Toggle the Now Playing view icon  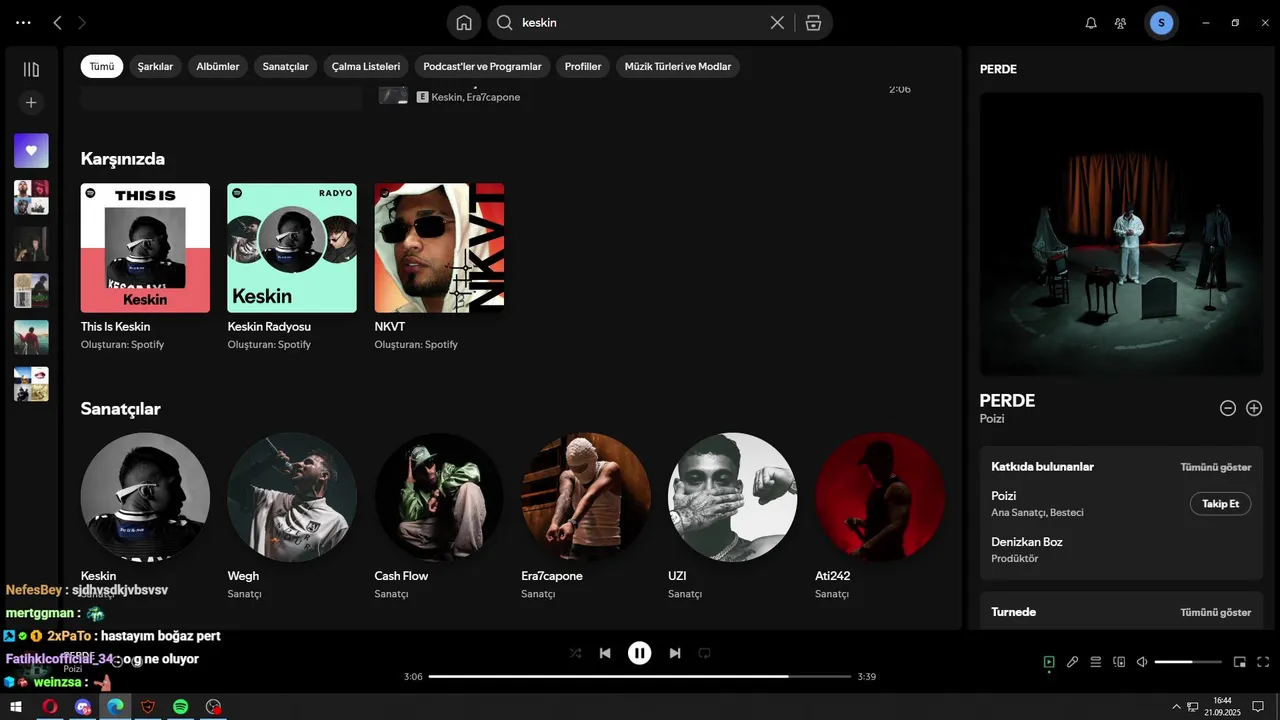1049,662
